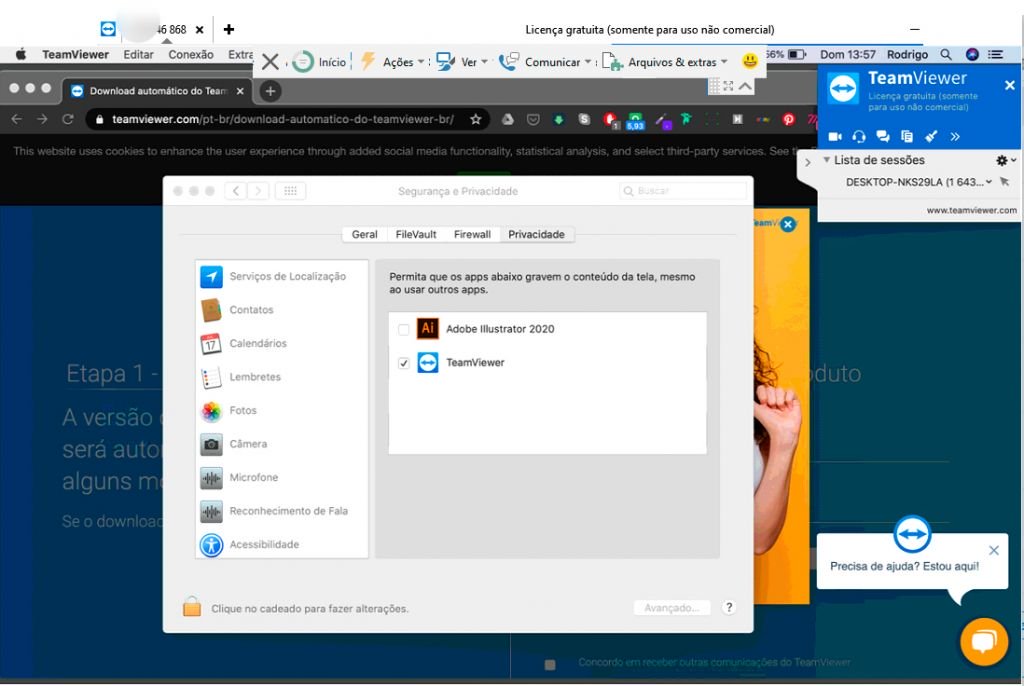1024x686 pixels.
Task: Select Fotos in the privacy list
Action: coord(281,410)
